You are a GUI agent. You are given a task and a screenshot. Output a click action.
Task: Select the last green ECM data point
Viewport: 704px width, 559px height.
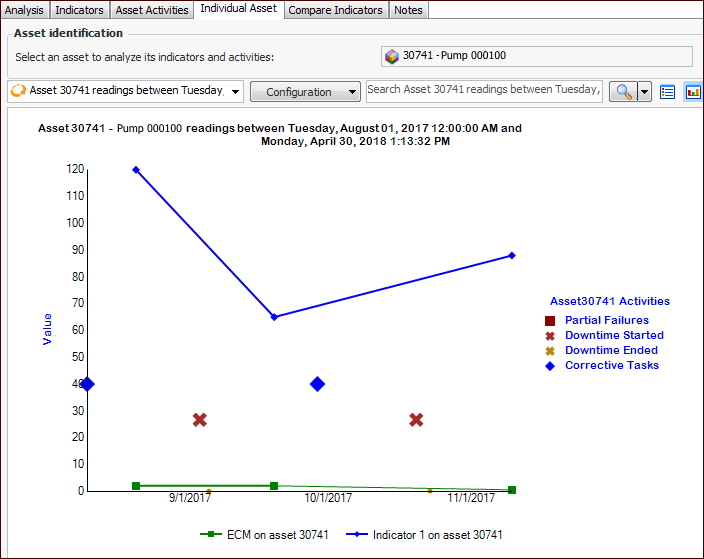pos(512,490)
